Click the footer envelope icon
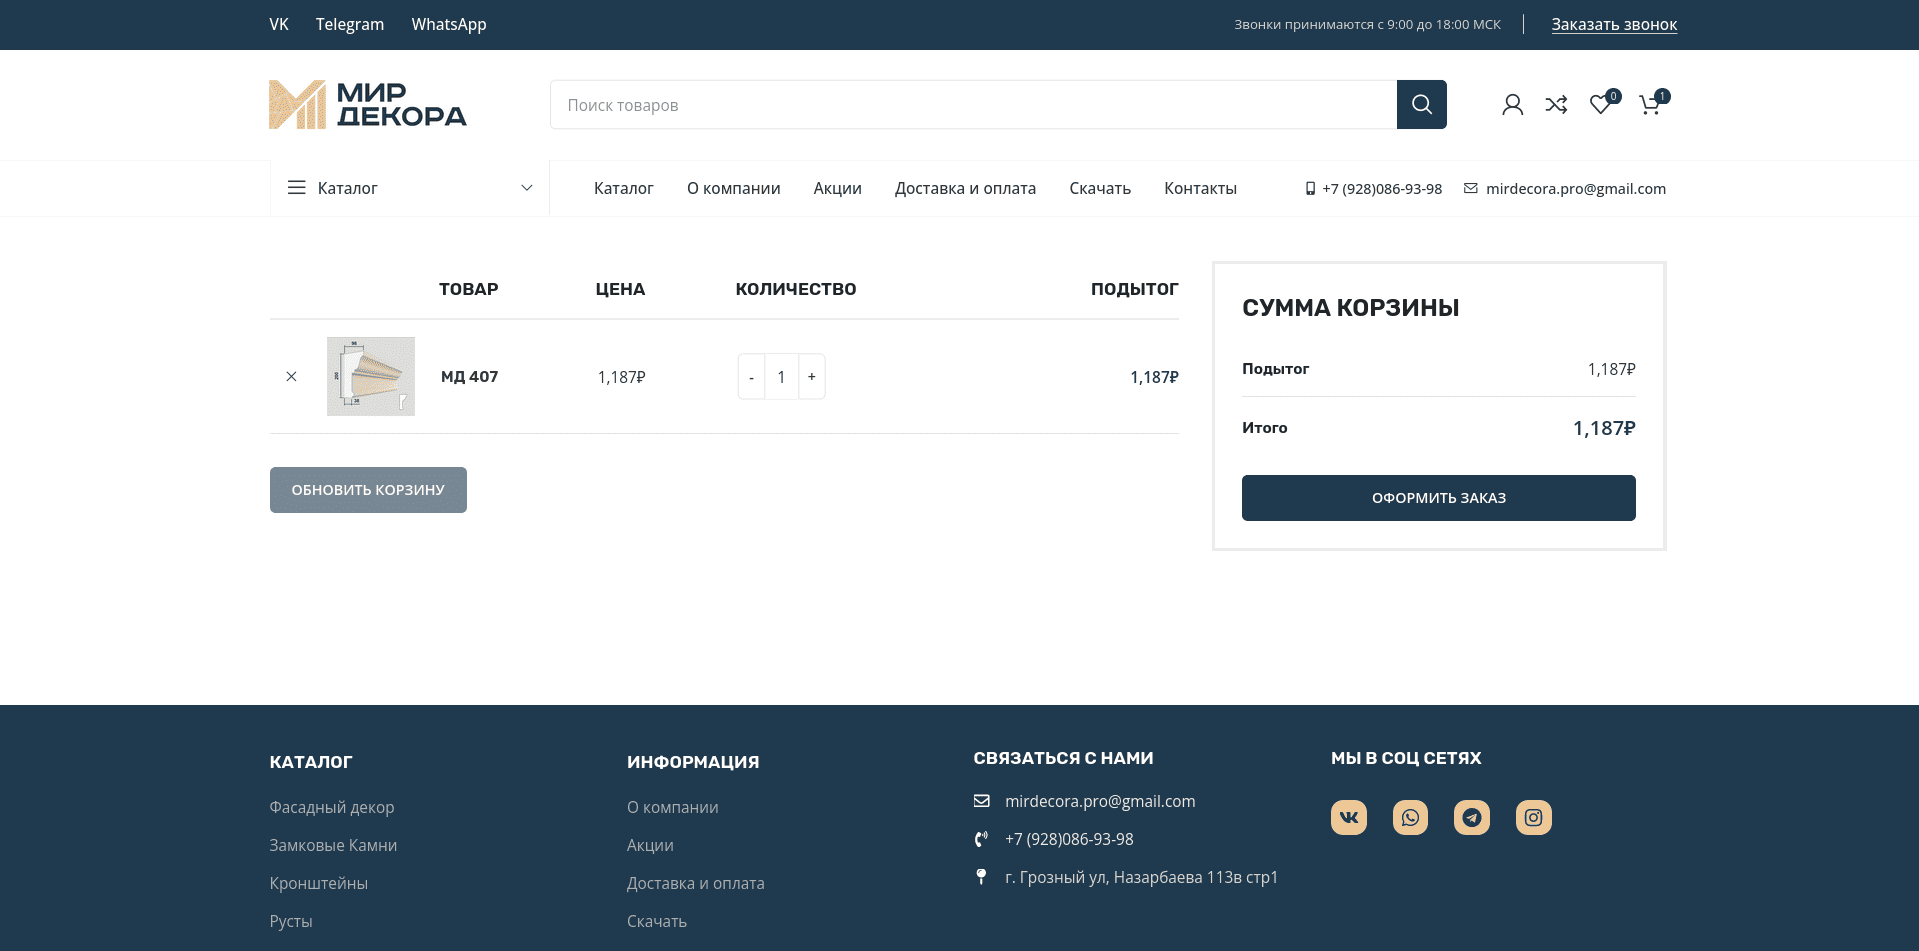1919x951 pixels. (982, 801)
